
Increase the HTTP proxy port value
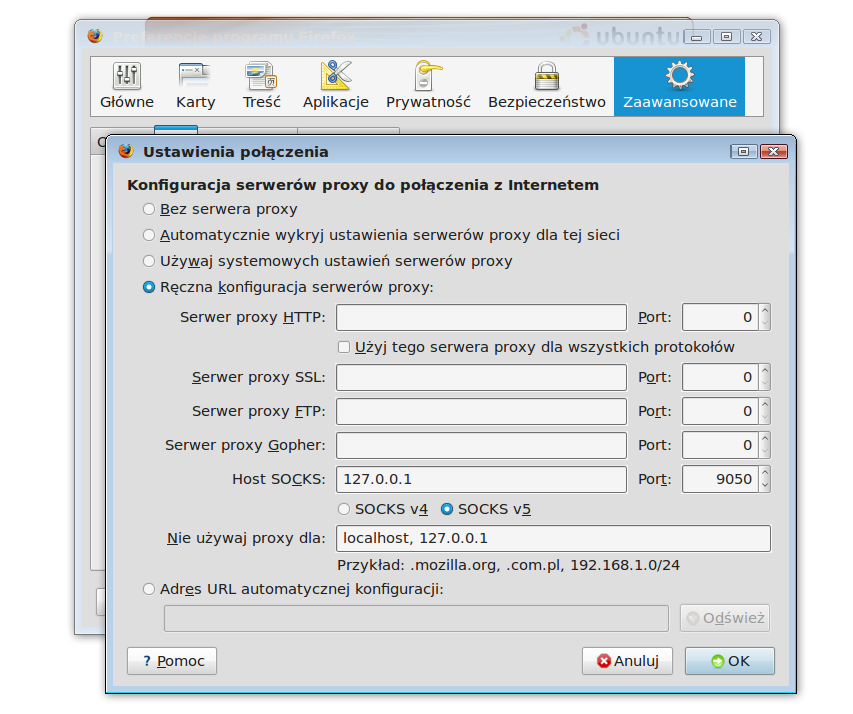(765, 311)
